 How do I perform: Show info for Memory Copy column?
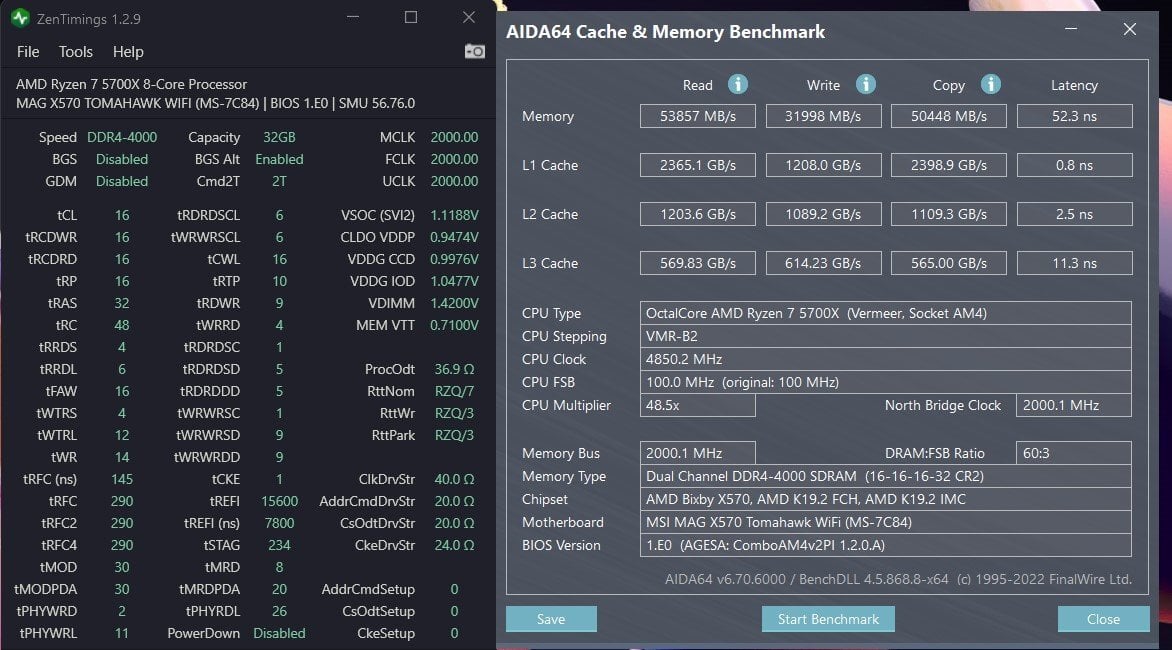[x=990, y=84]
